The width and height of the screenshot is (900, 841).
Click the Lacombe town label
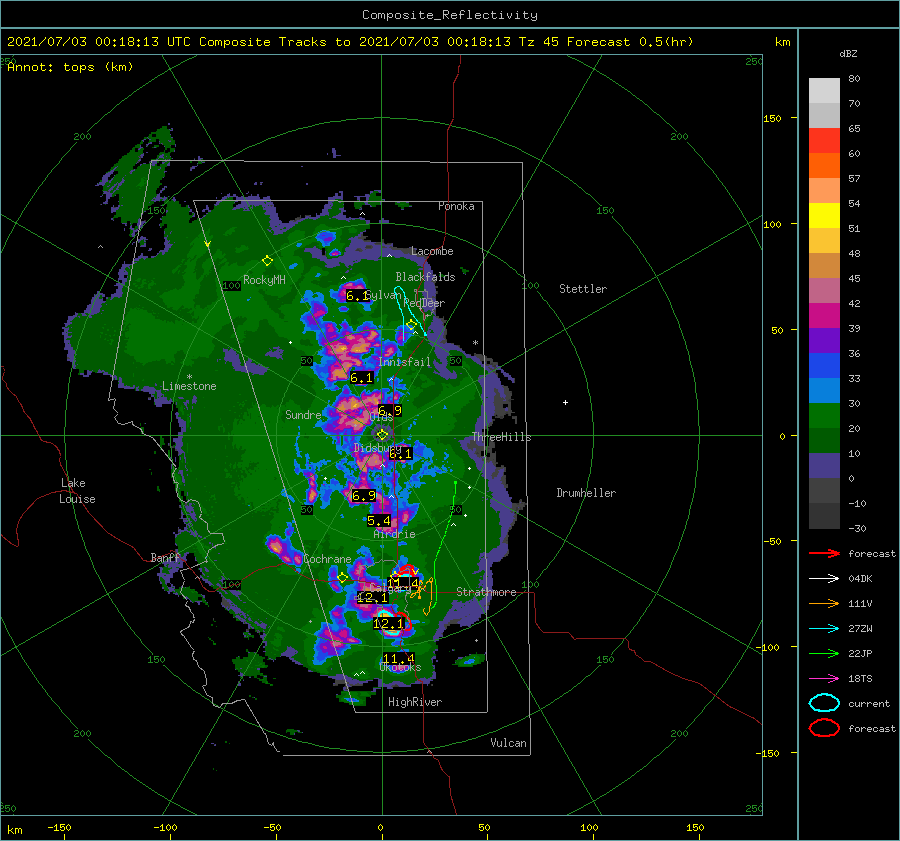point(432,251)
